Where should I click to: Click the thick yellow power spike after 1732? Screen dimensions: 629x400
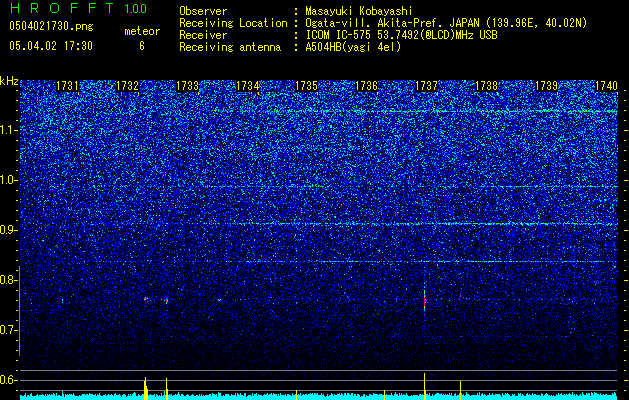point(146,388)
